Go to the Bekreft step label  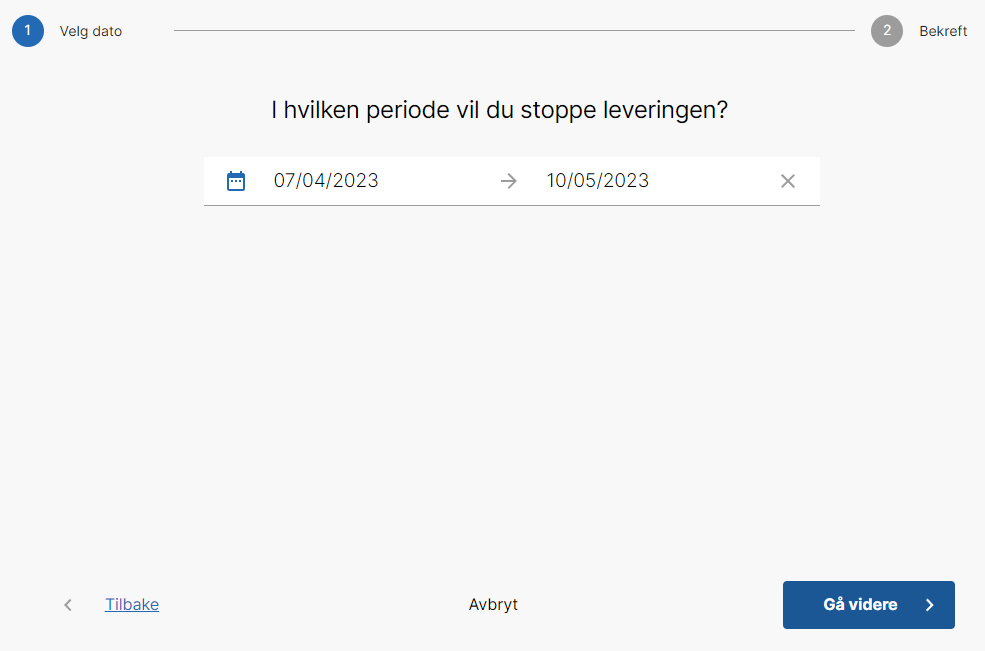coord(943,31)
